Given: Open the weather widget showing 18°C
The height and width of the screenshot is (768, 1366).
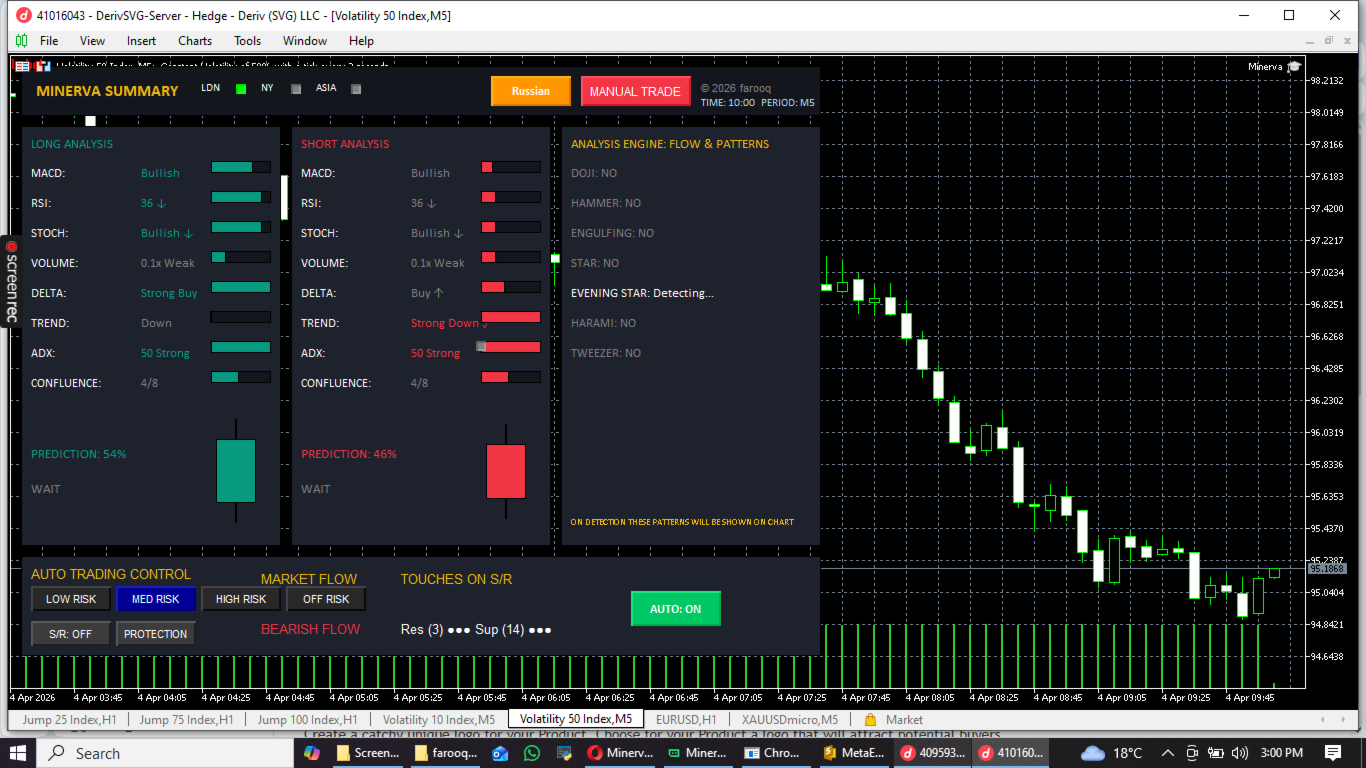Looking at the screenshot, I should [x=1111, y=753].
